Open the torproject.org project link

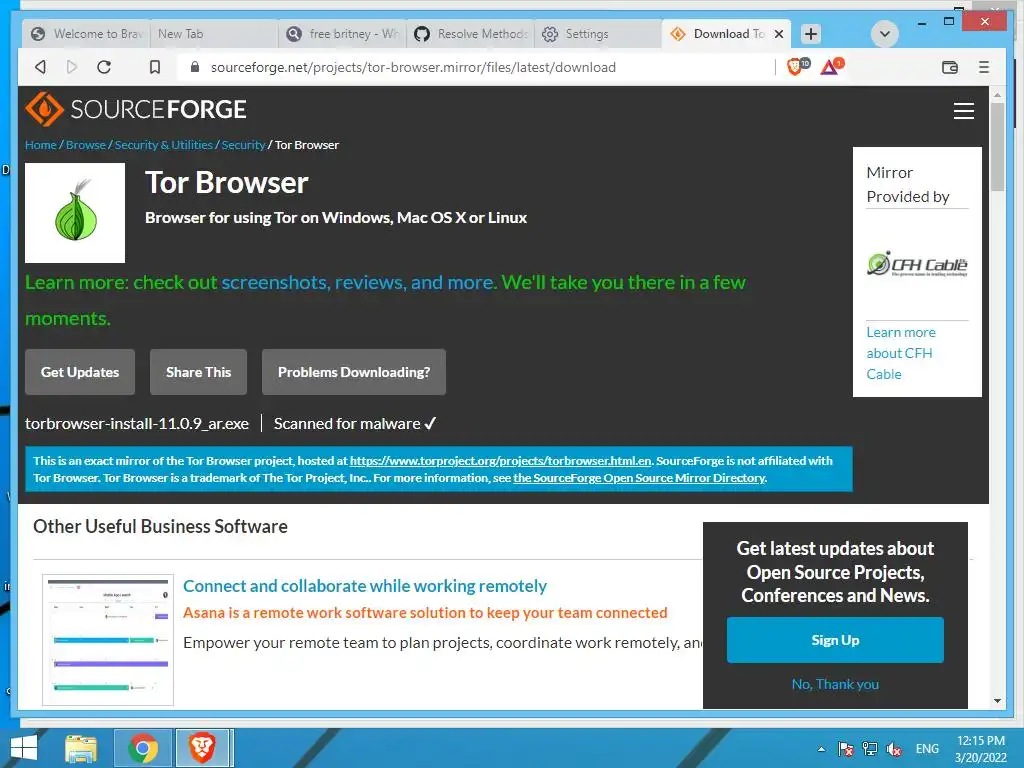click(x=500, y=460)
